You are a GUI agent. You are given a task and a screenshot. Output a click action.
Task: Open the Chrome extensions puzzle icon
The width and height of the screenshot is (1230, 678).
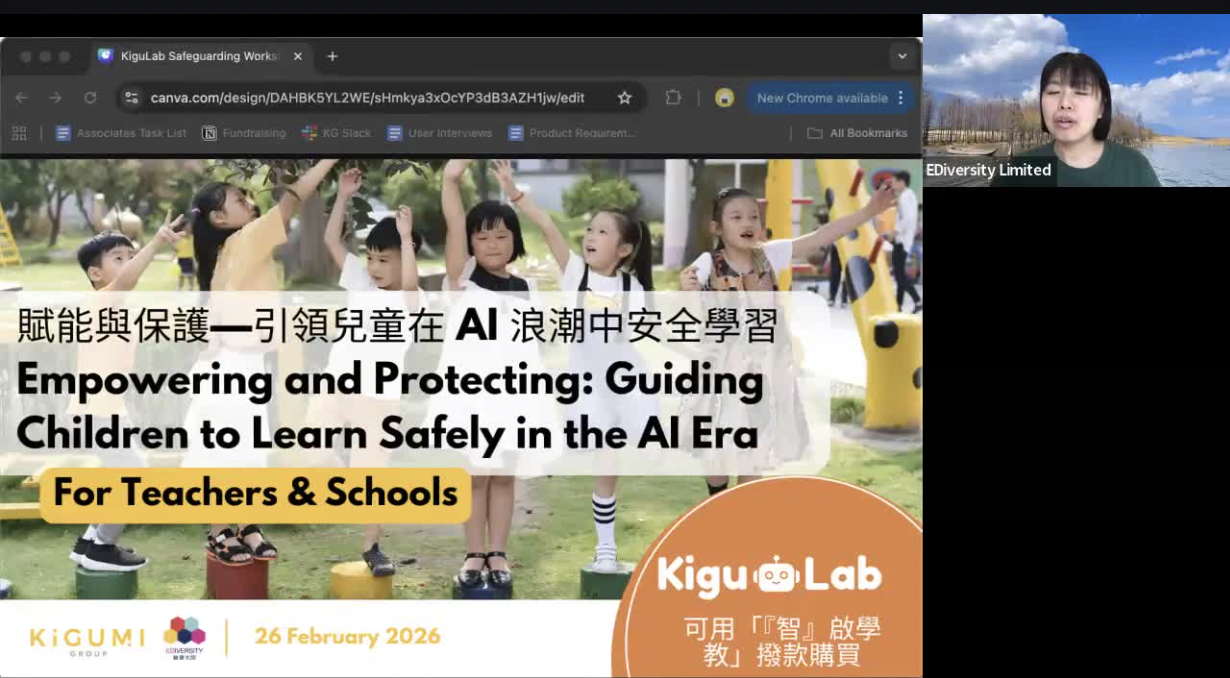point(672,97)
